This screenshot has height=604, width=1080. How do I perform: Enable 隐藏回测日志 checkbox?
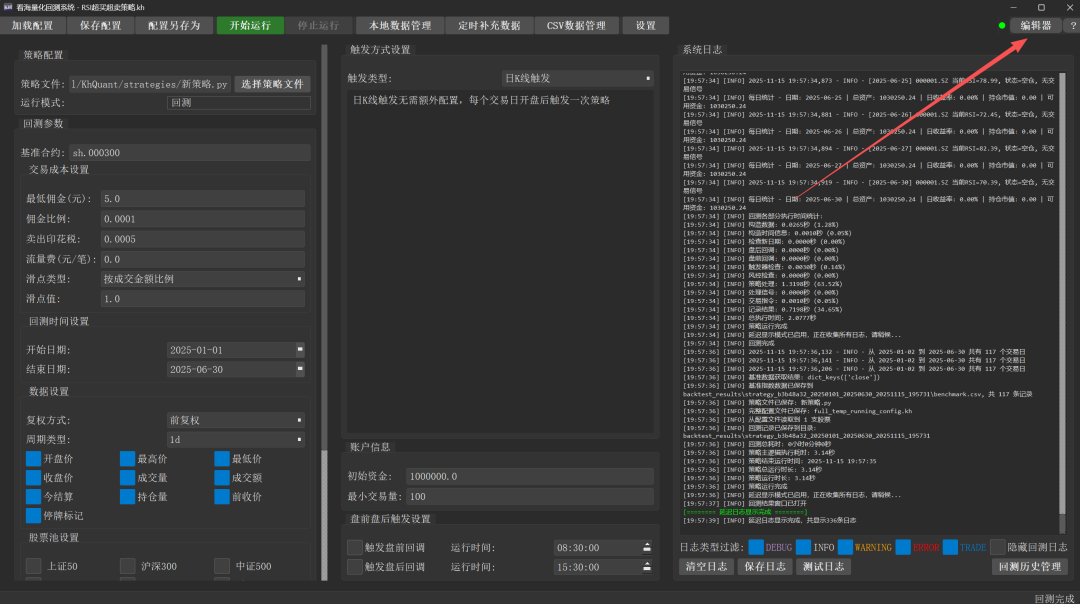point(997,547)
